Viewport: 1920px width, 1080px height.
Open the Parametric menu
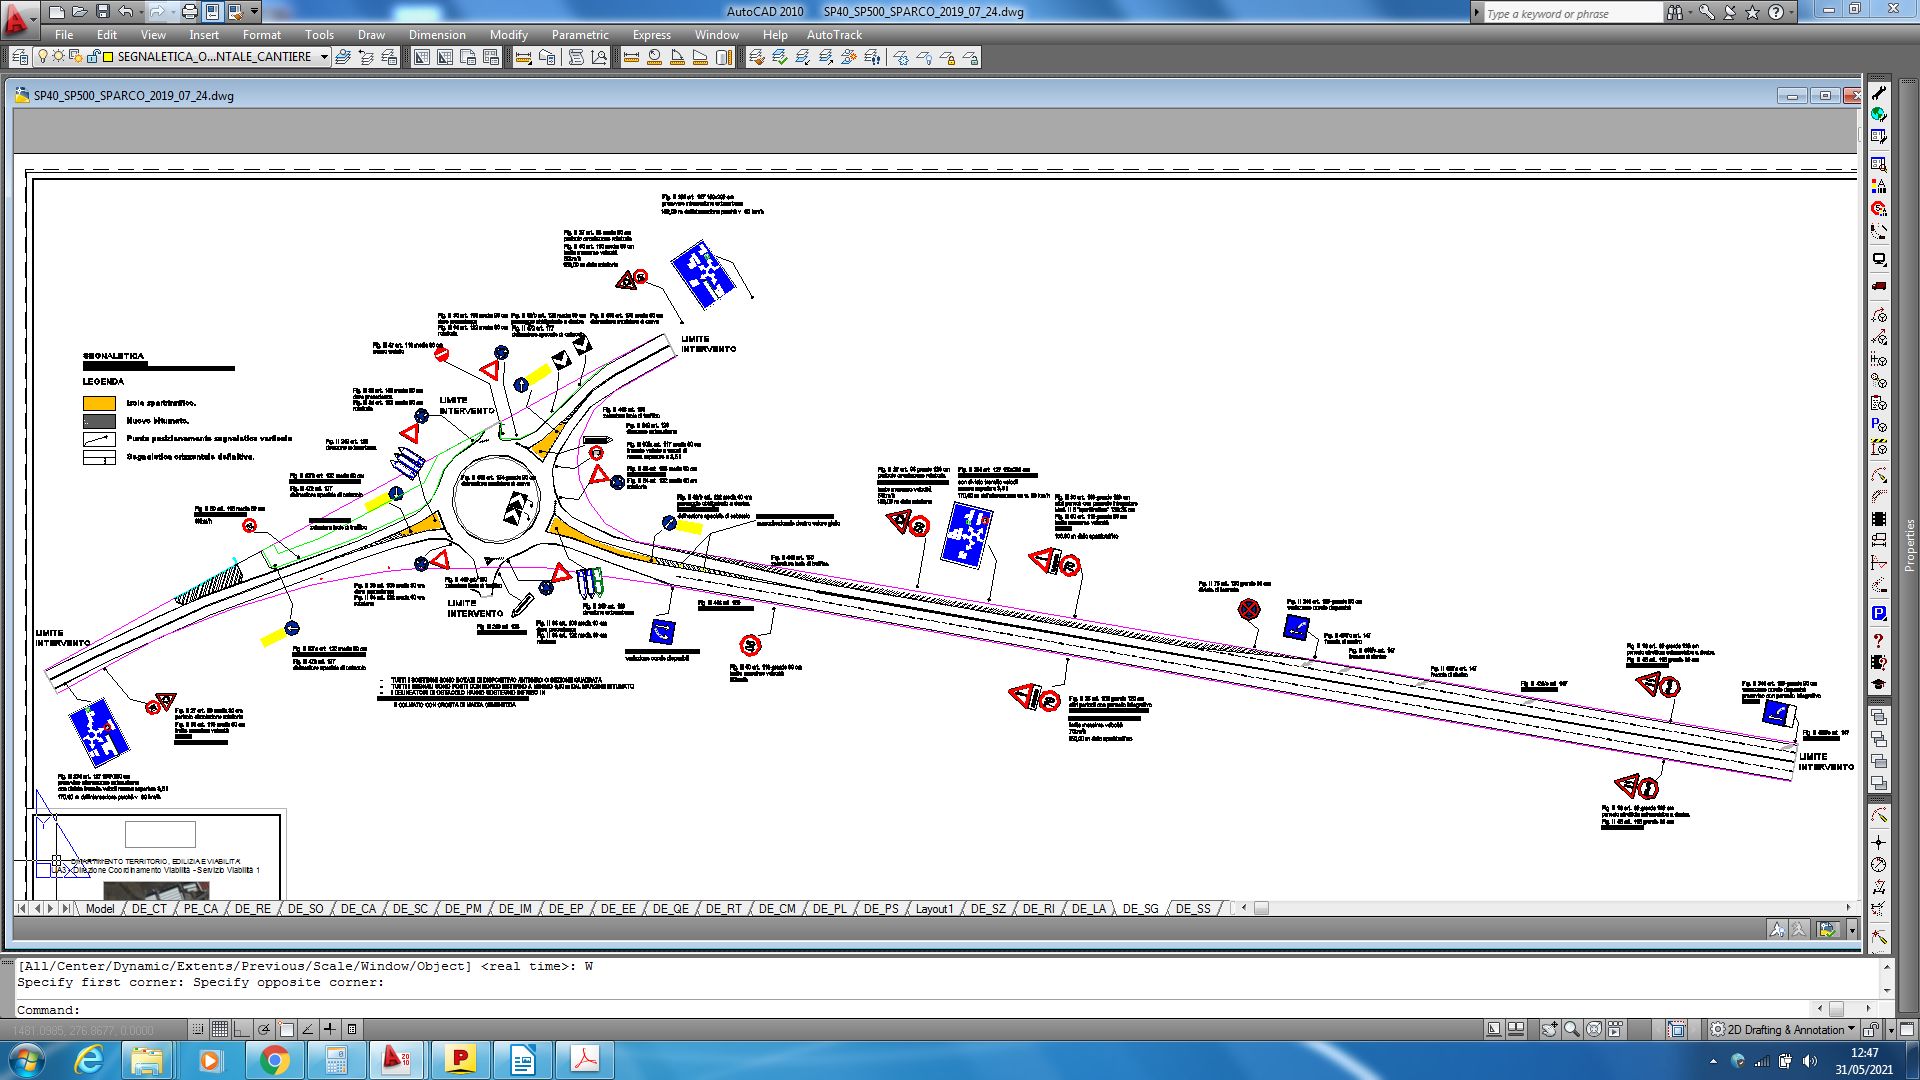(x=580, y=34)
